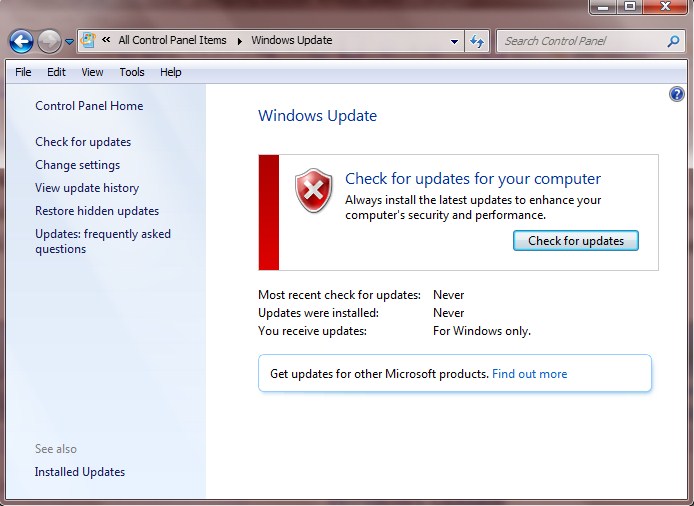Open help via the blue question mark icon

(x=677, y=94)
